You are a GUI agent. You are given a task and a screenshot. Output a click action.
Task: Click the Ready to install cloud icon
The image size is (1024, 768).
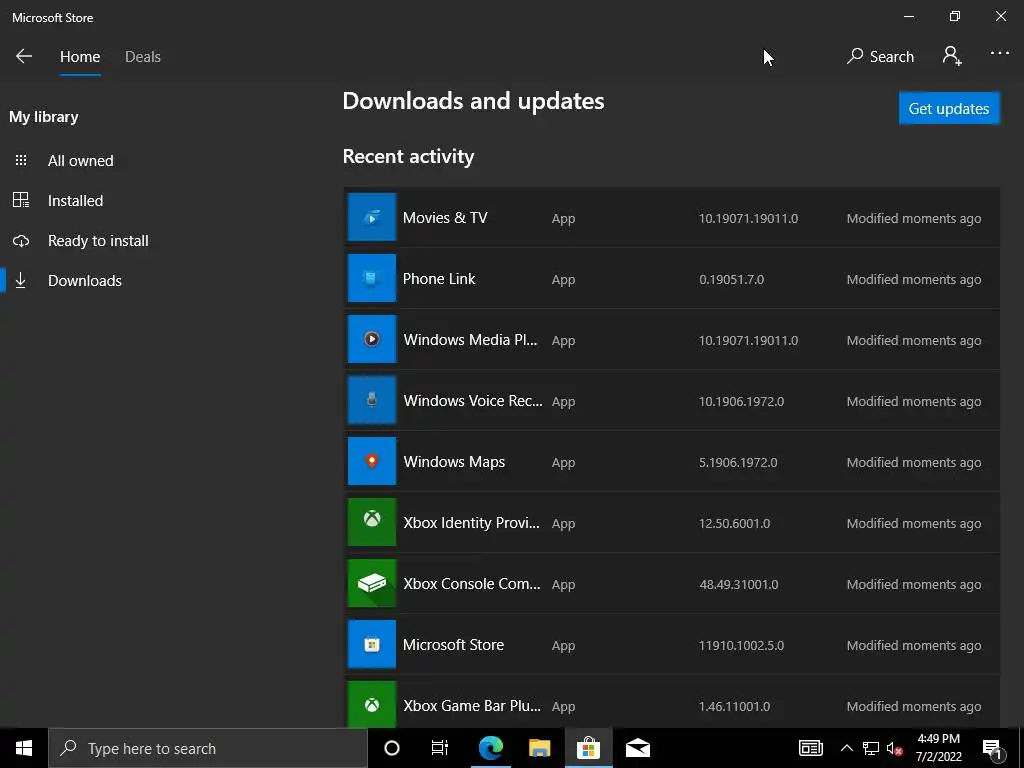(21, 241)
